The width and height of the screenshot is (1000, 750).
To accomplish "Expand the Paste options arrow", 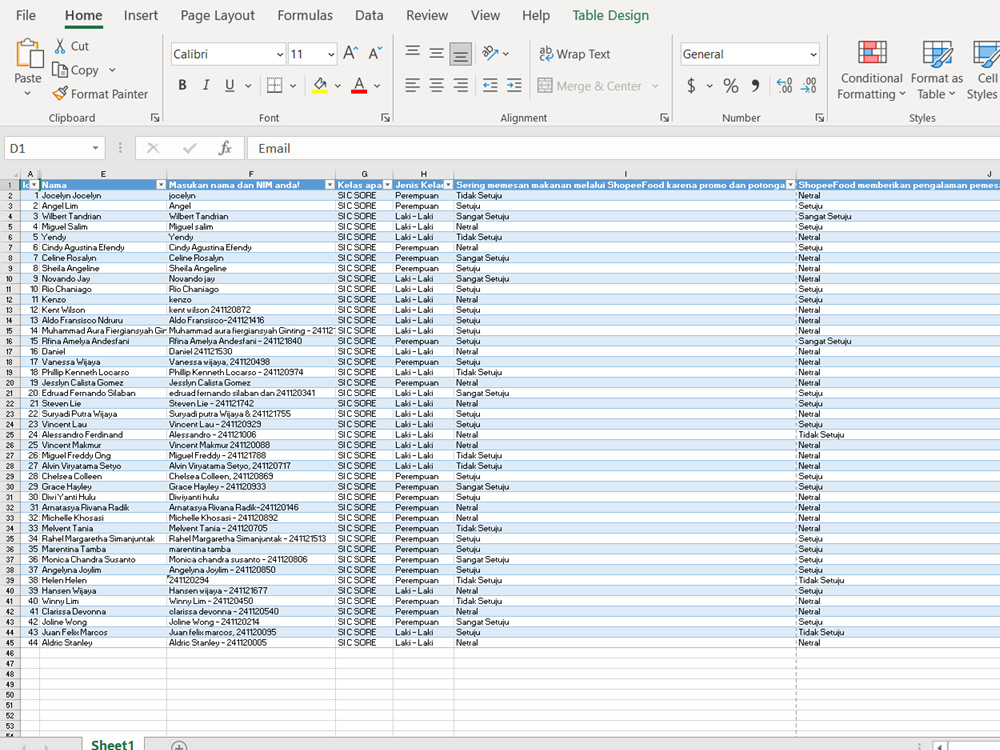I will click(28, 94).
